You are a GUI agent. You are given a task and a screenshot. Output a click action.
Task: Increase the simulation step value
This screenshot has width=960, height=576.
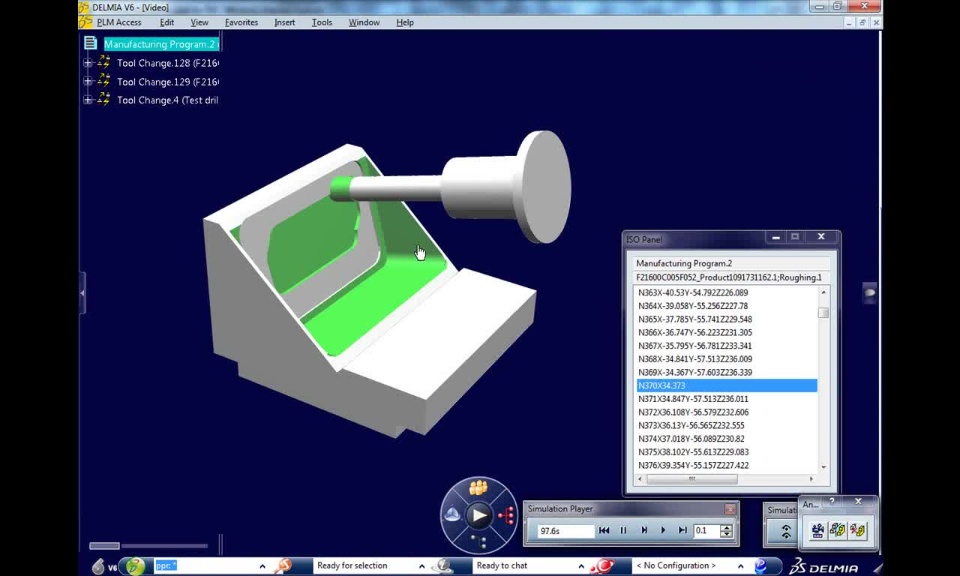point(727,528)
